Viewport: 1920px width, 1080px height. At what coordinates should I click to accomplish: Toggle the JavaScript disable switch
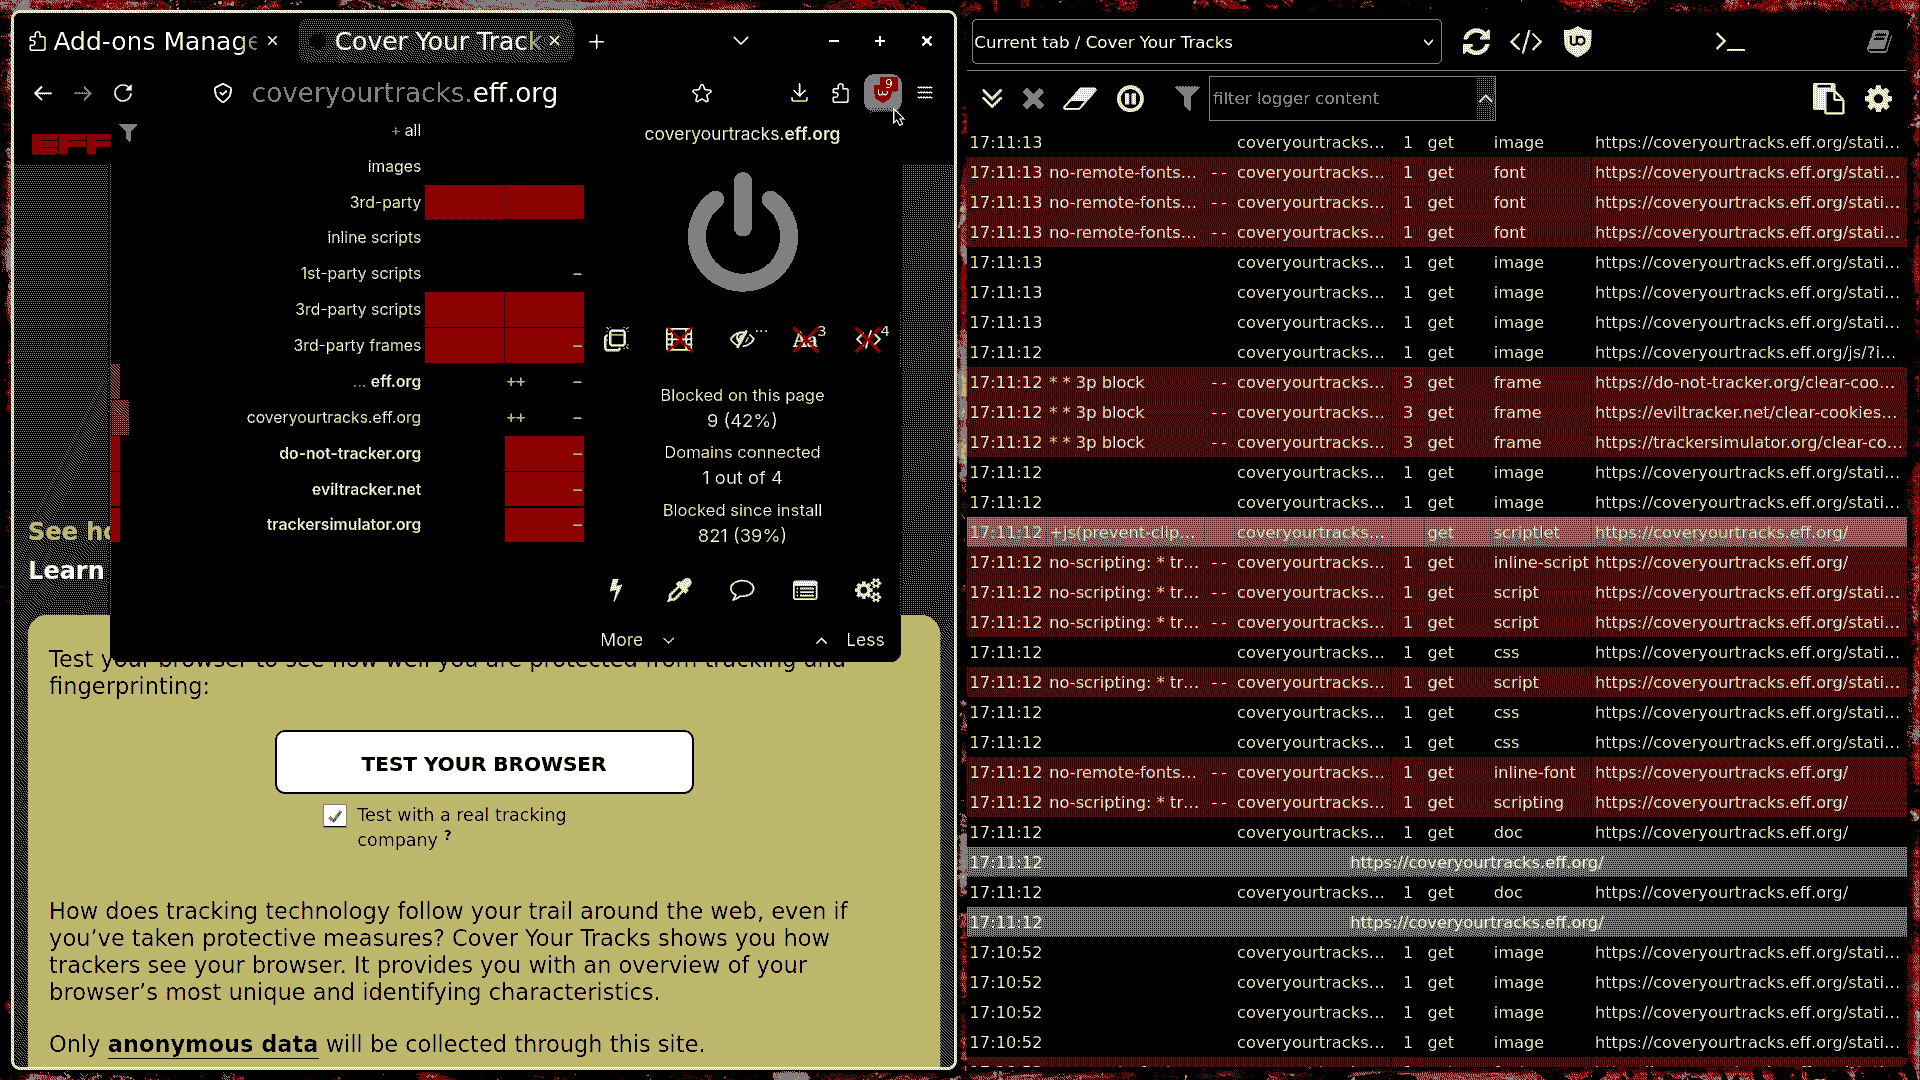coord(869,340)
